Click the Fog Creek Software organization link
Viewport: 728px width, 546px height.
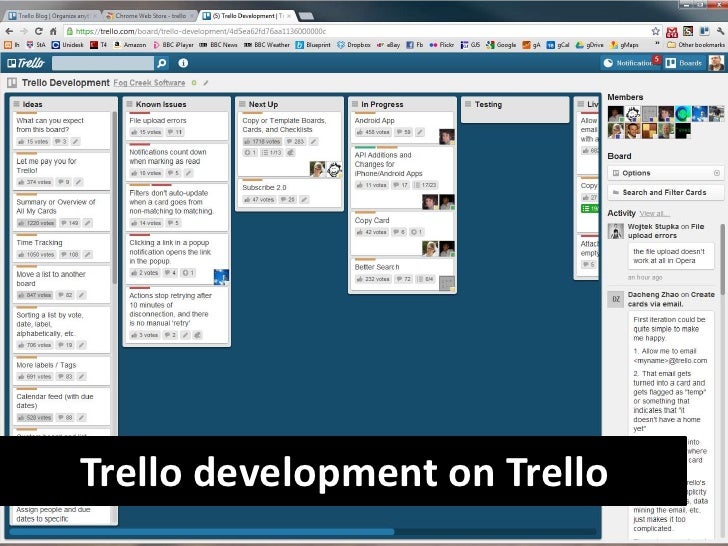pos(149,83)
